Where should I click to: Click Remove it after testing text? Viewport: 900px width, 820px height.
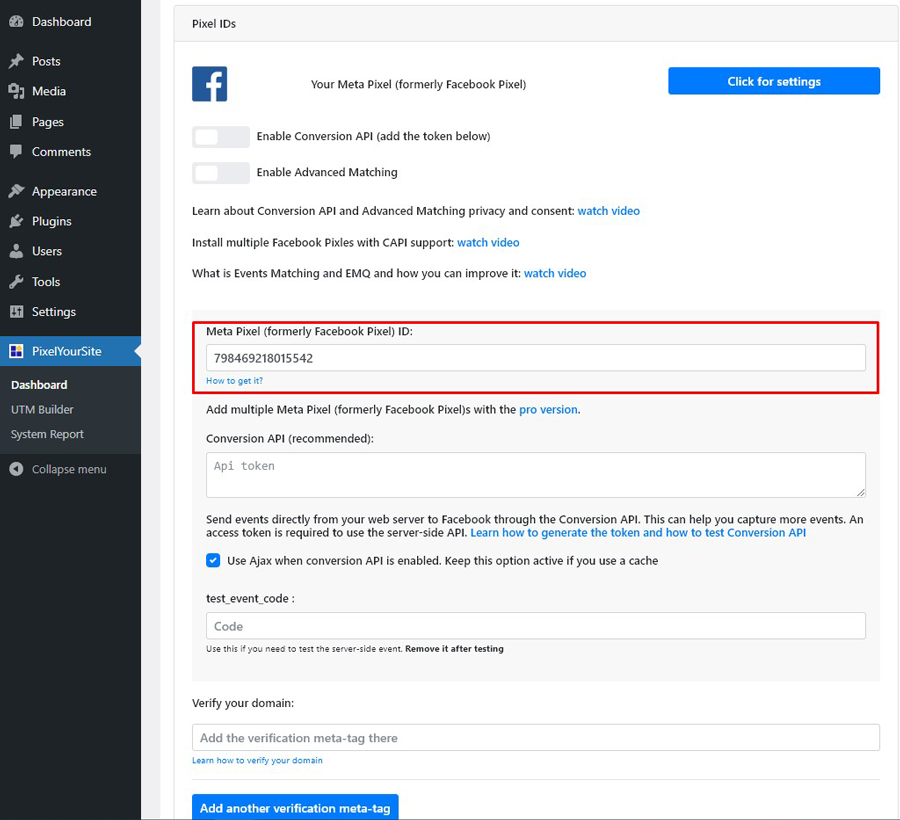[x=455, y=648]
